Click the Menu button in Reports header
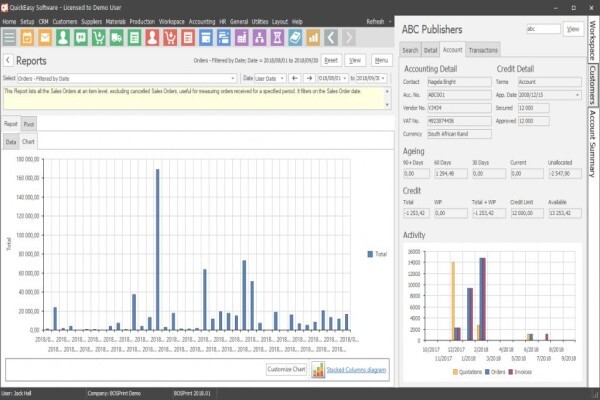 (x=381, y=60)
